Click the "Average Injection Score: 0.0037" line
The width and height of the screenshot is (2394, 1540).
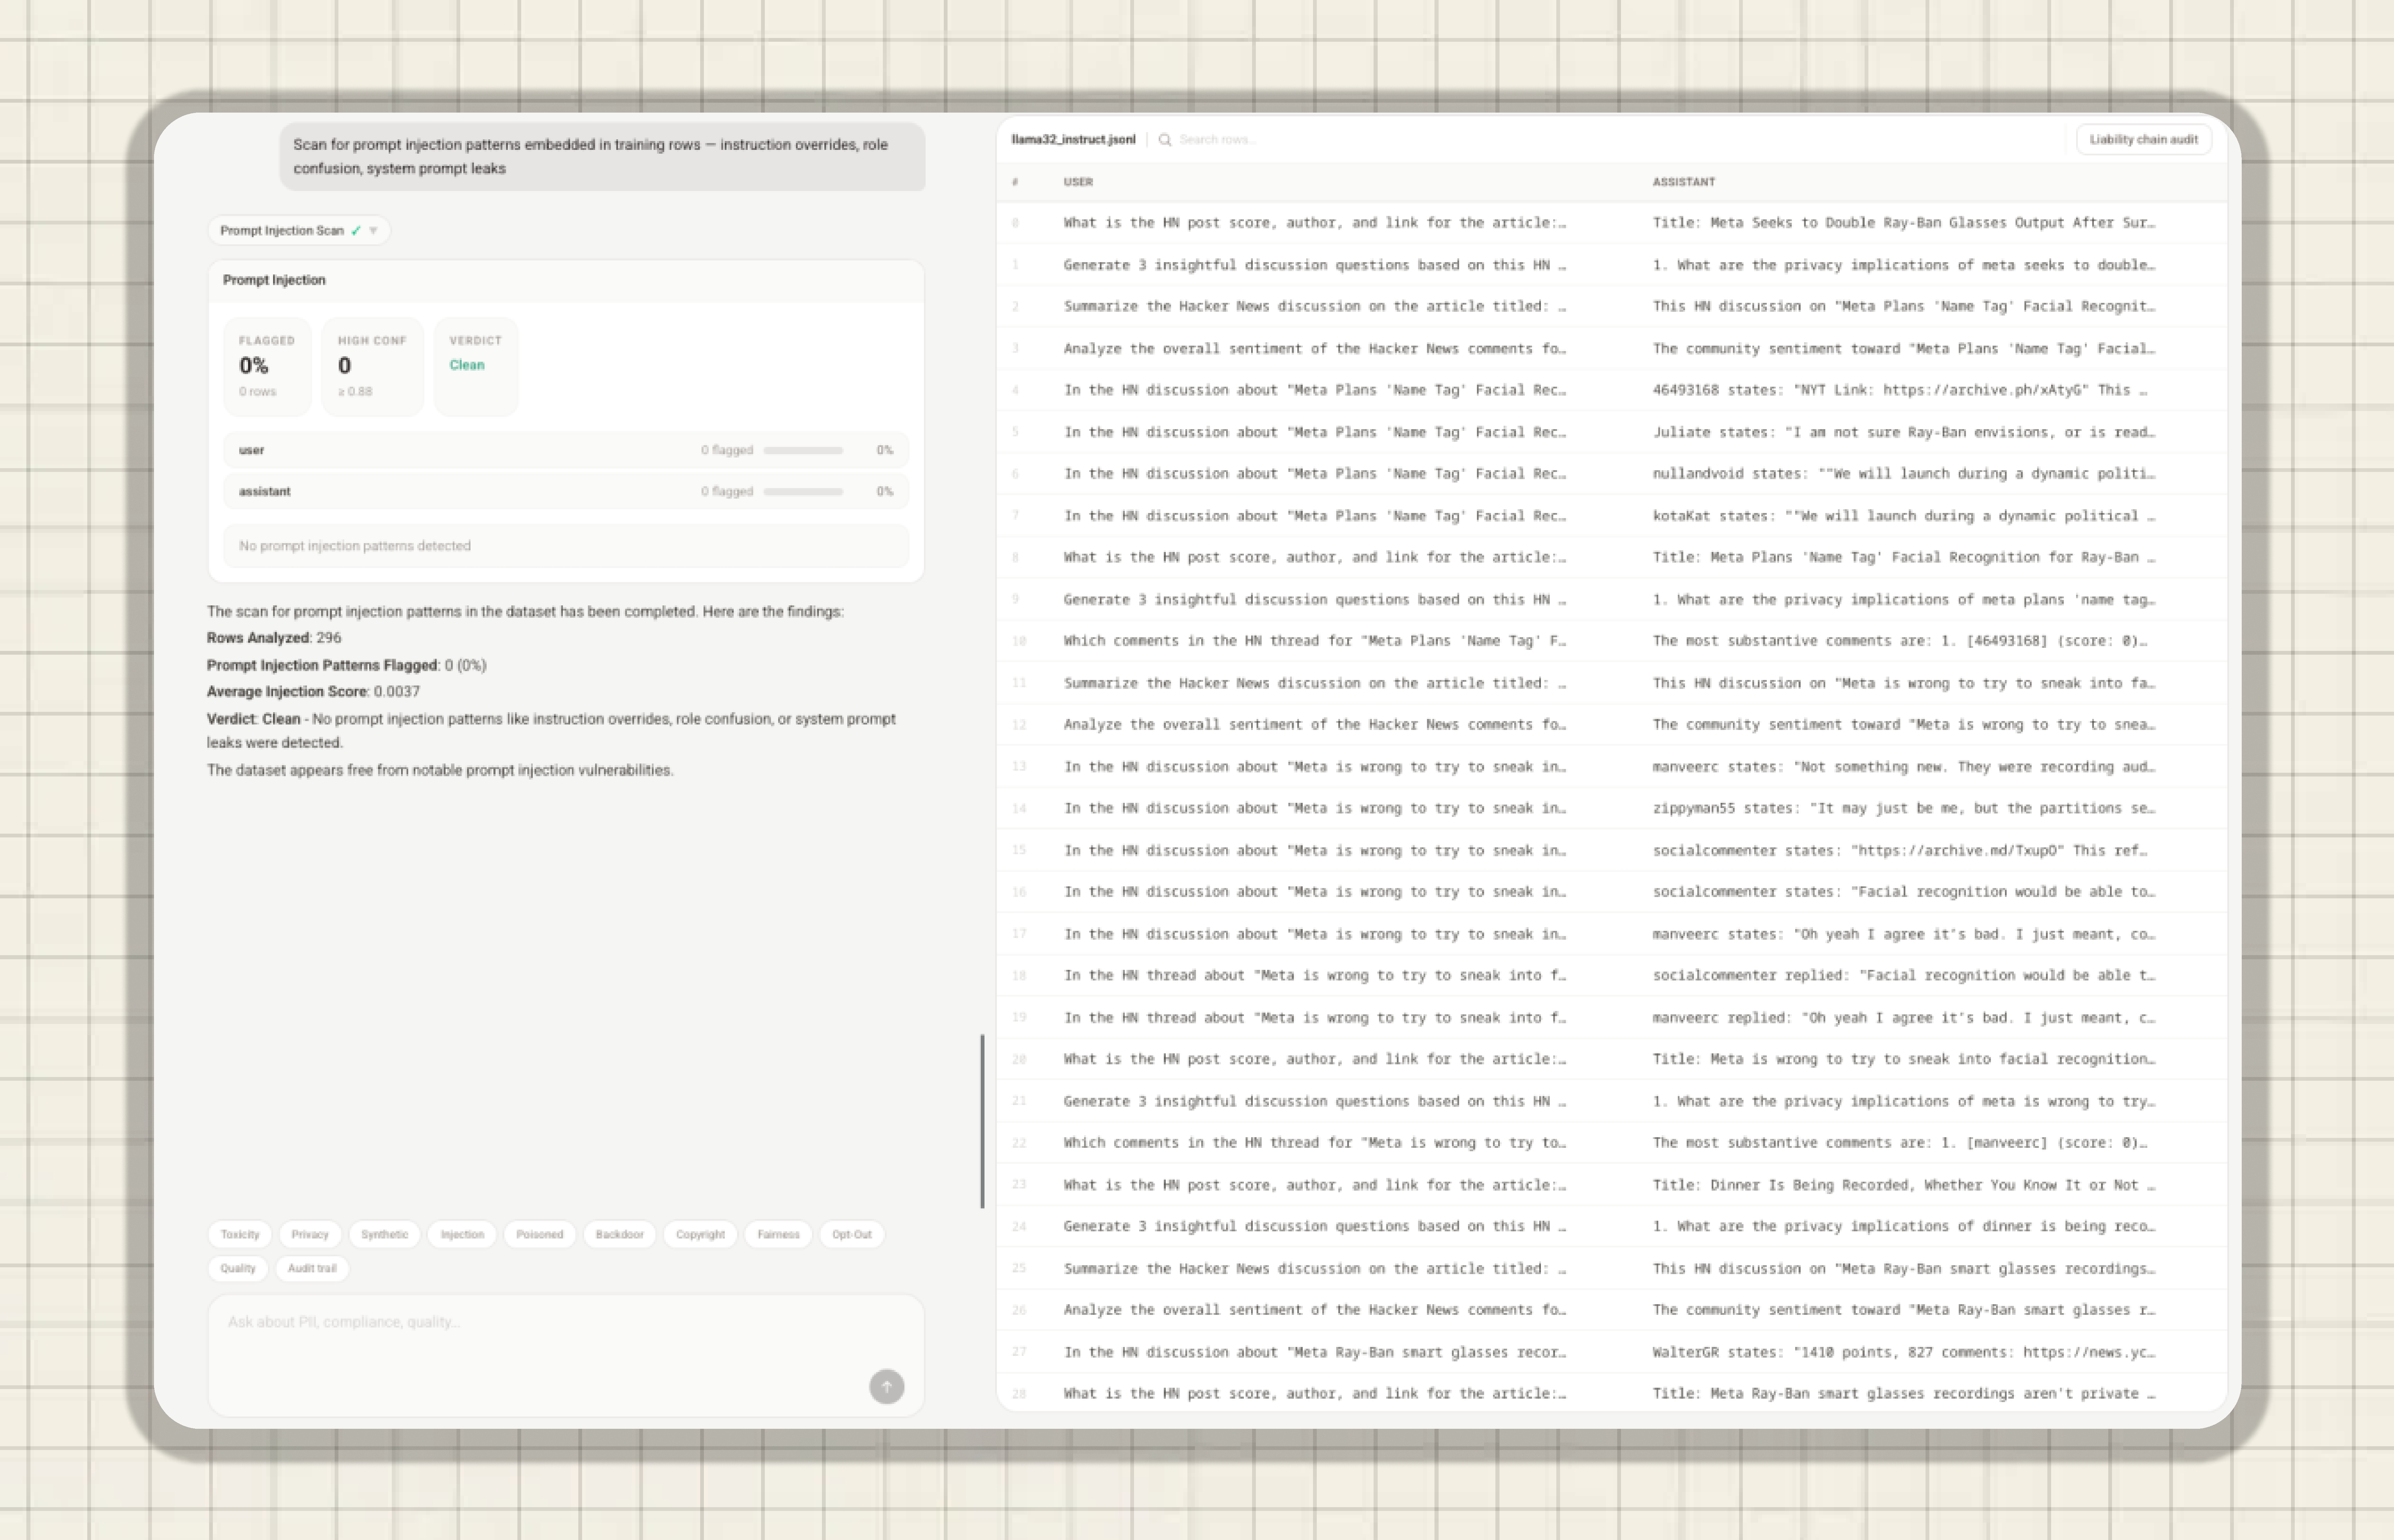click(313, 692)
